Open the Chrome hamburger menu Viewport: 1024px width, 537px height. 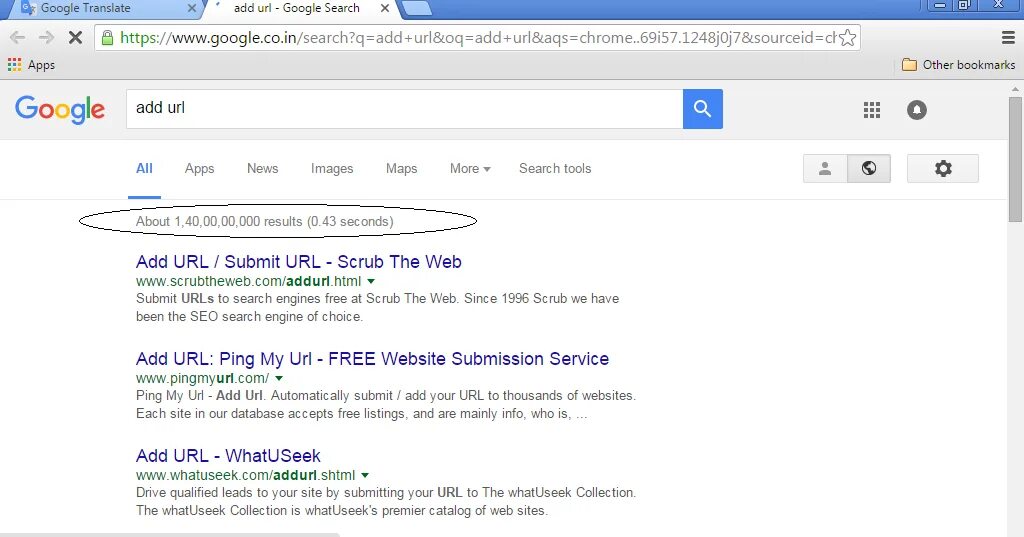point(1008,38)
